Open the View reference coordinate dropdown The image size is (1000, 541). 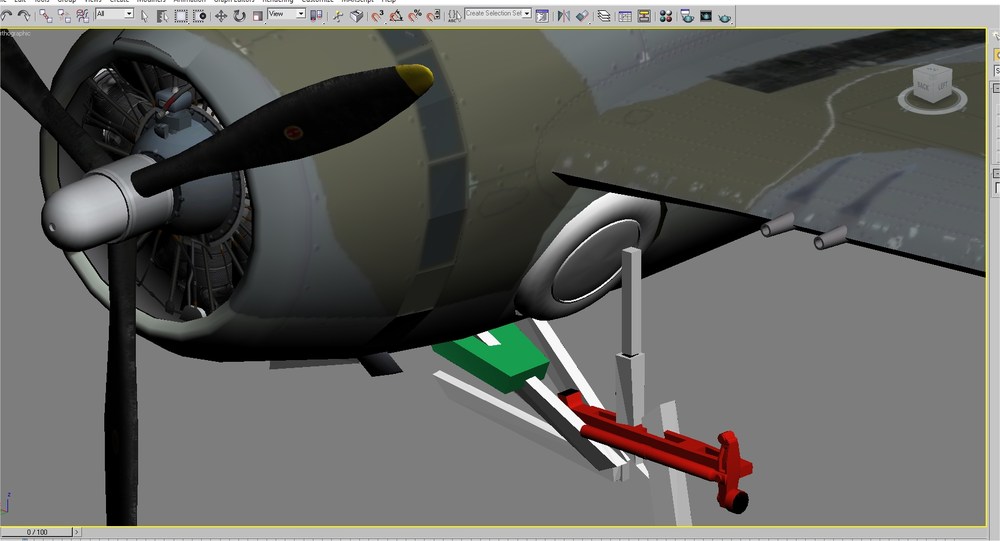point(286,14)
